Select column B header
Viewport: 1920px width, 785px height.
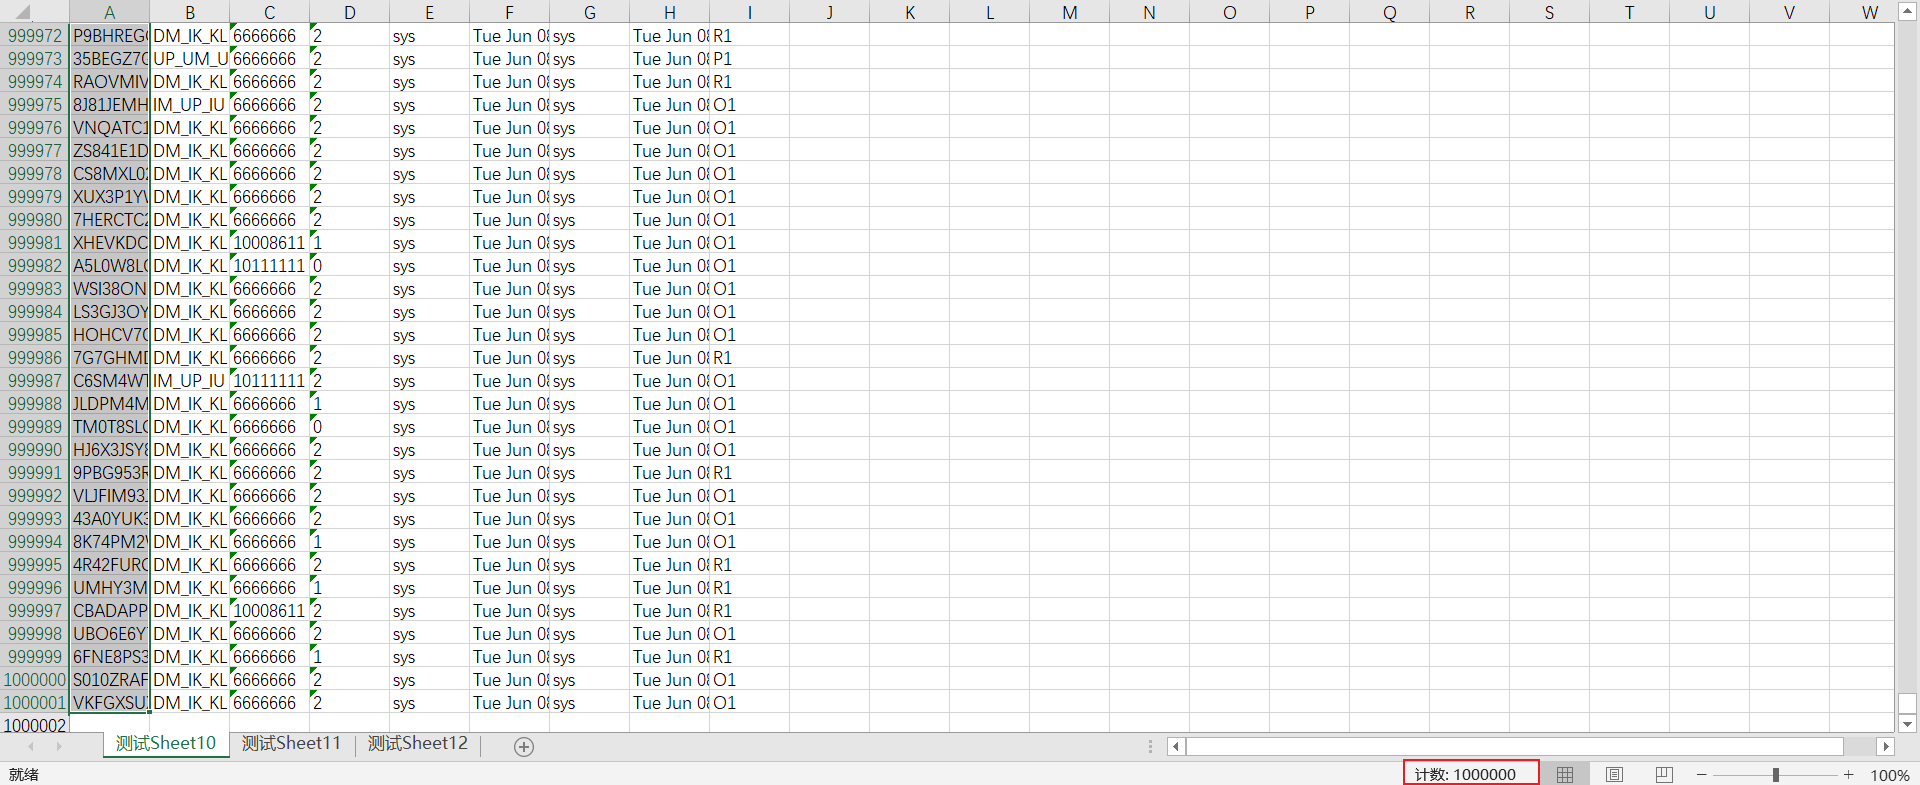point(190,12)
